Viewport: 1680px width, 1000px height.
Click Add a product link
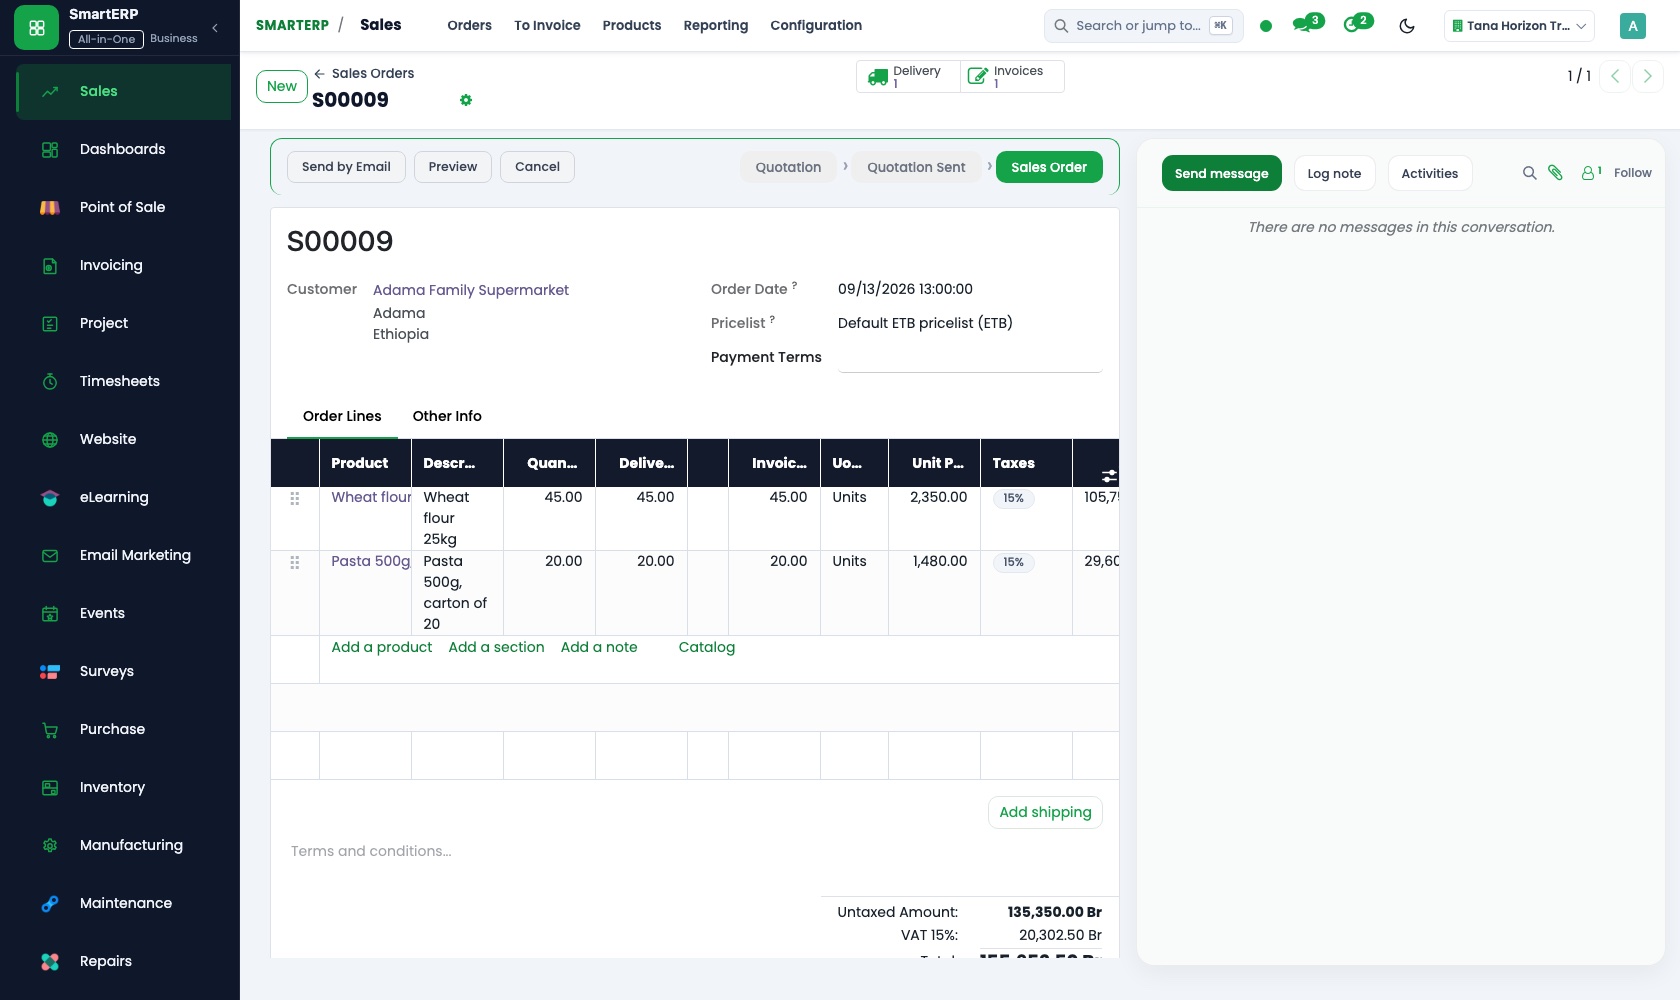pyautogui.click(x=382, y=647)
